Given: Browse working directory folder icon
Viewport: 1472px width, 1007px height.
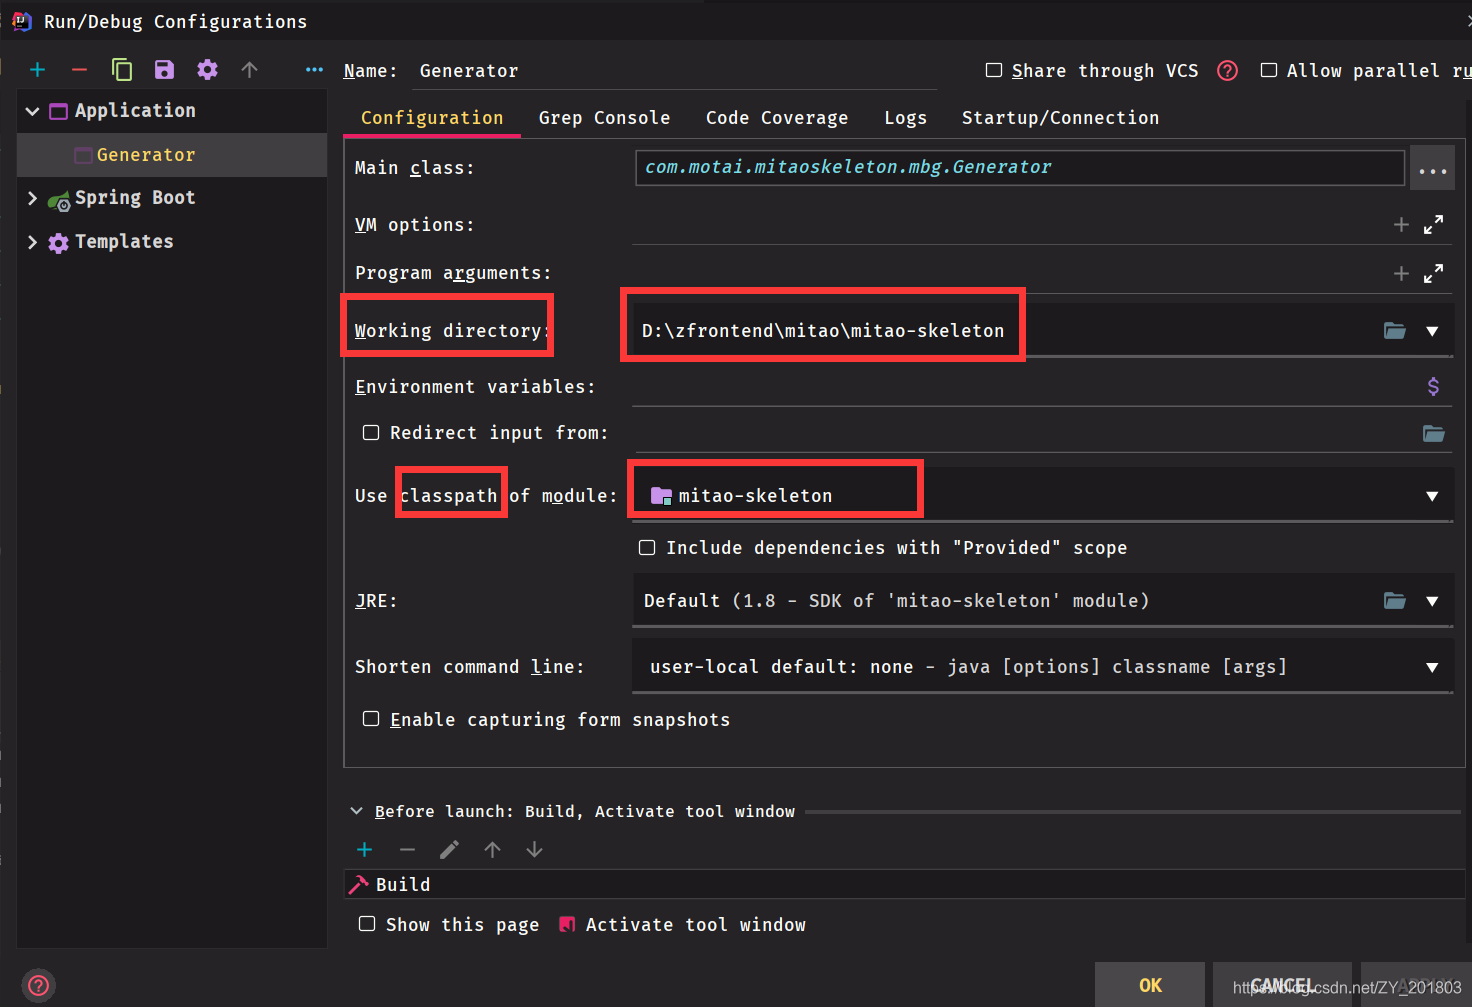Looking at the screenshot, I should coord(1395,331).
